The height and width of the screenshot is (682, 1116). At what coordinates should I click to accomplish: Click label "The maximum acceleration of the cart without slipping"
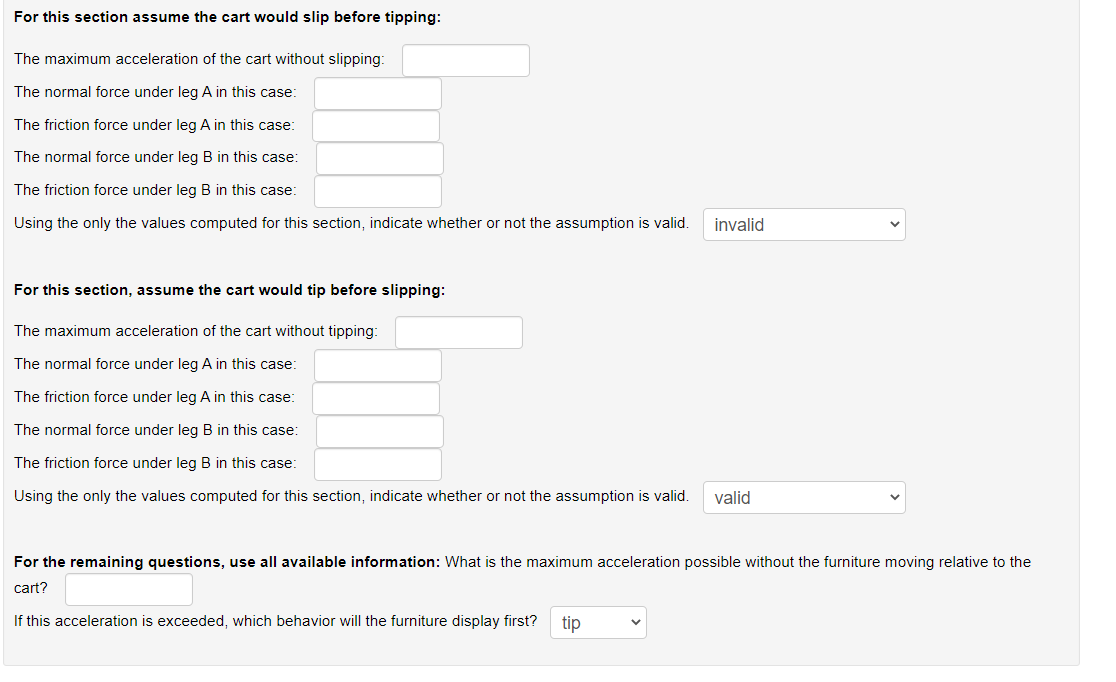pyautogui.click(x=199, y=59)
